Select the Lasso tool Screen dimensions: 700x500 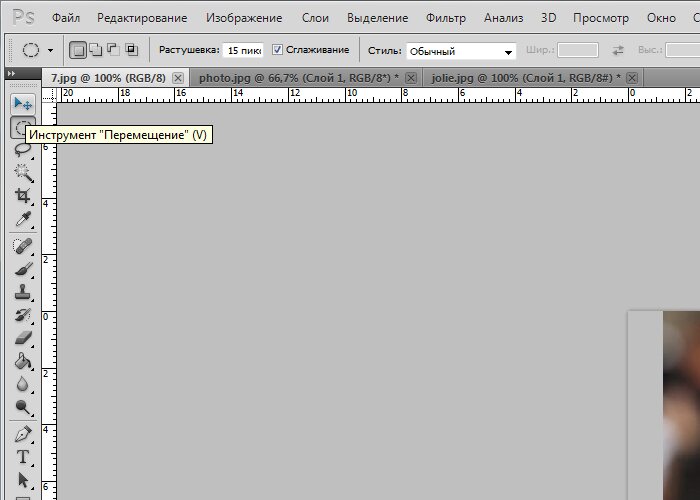(x=22, y=149)
